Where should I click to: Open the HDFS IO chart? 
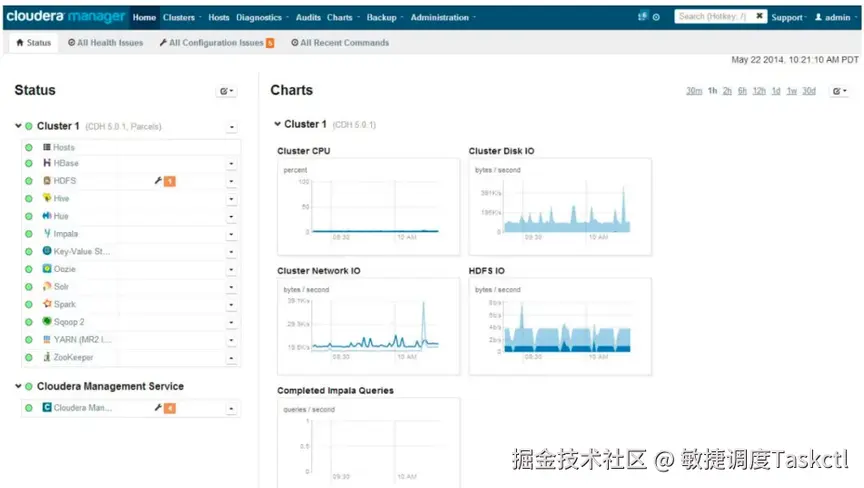[x=560, y=327]
